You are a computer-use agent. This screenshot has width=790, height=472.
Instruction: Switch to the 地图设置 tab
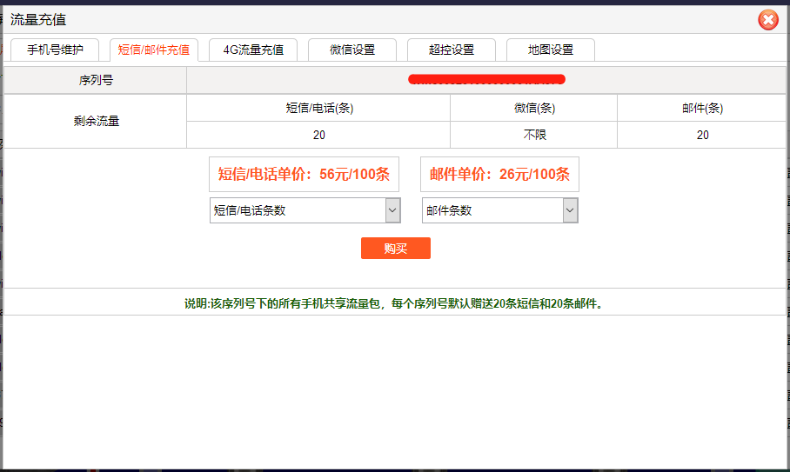pos(550,50)
